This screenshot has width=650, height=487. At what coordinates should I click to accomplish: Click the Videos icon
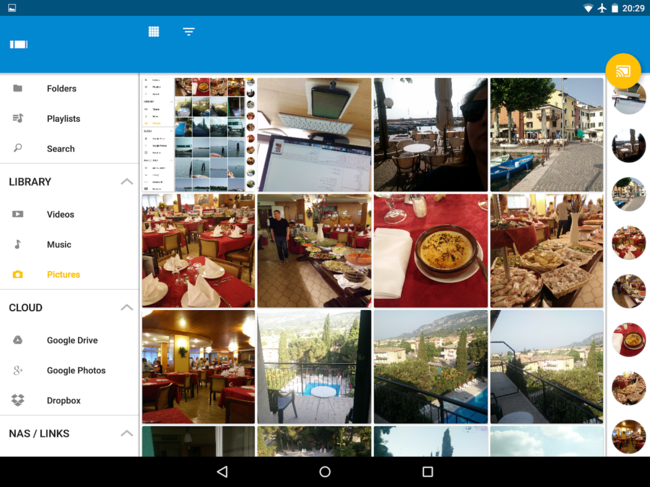[x=17, y=214]
